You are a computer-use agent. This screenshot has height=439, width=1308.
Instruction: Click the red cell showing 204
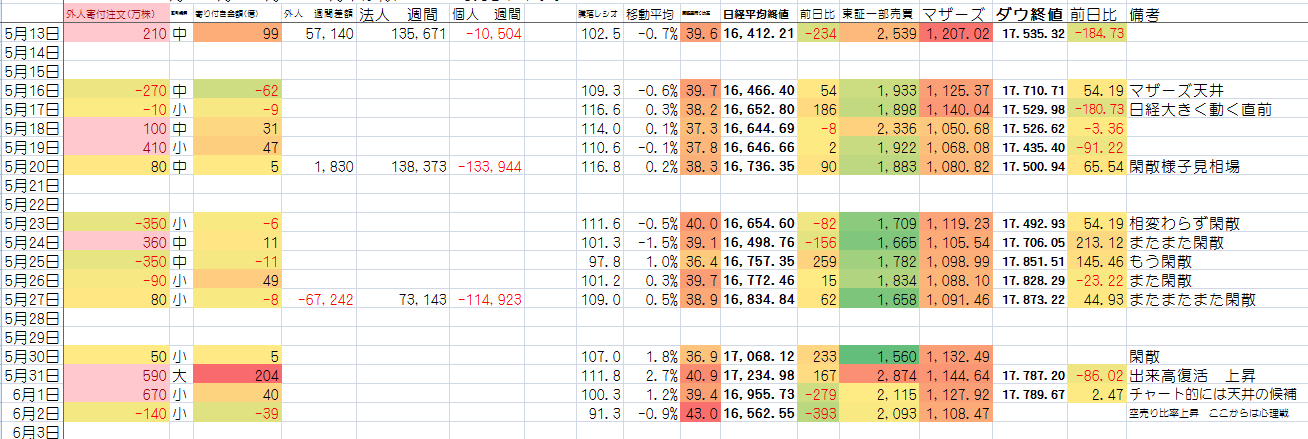[237, 374]
